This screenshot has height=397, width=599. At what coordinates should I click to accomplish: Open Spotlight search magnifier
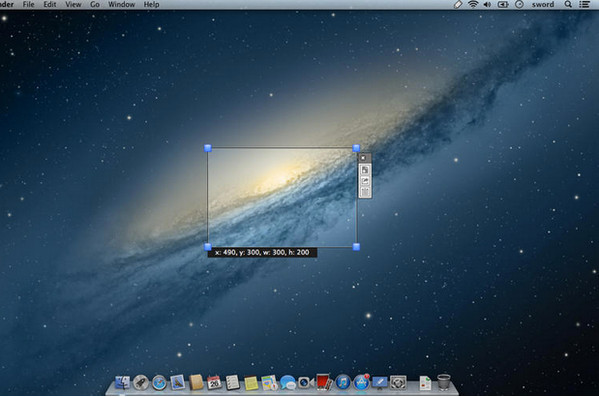[568, 5]
